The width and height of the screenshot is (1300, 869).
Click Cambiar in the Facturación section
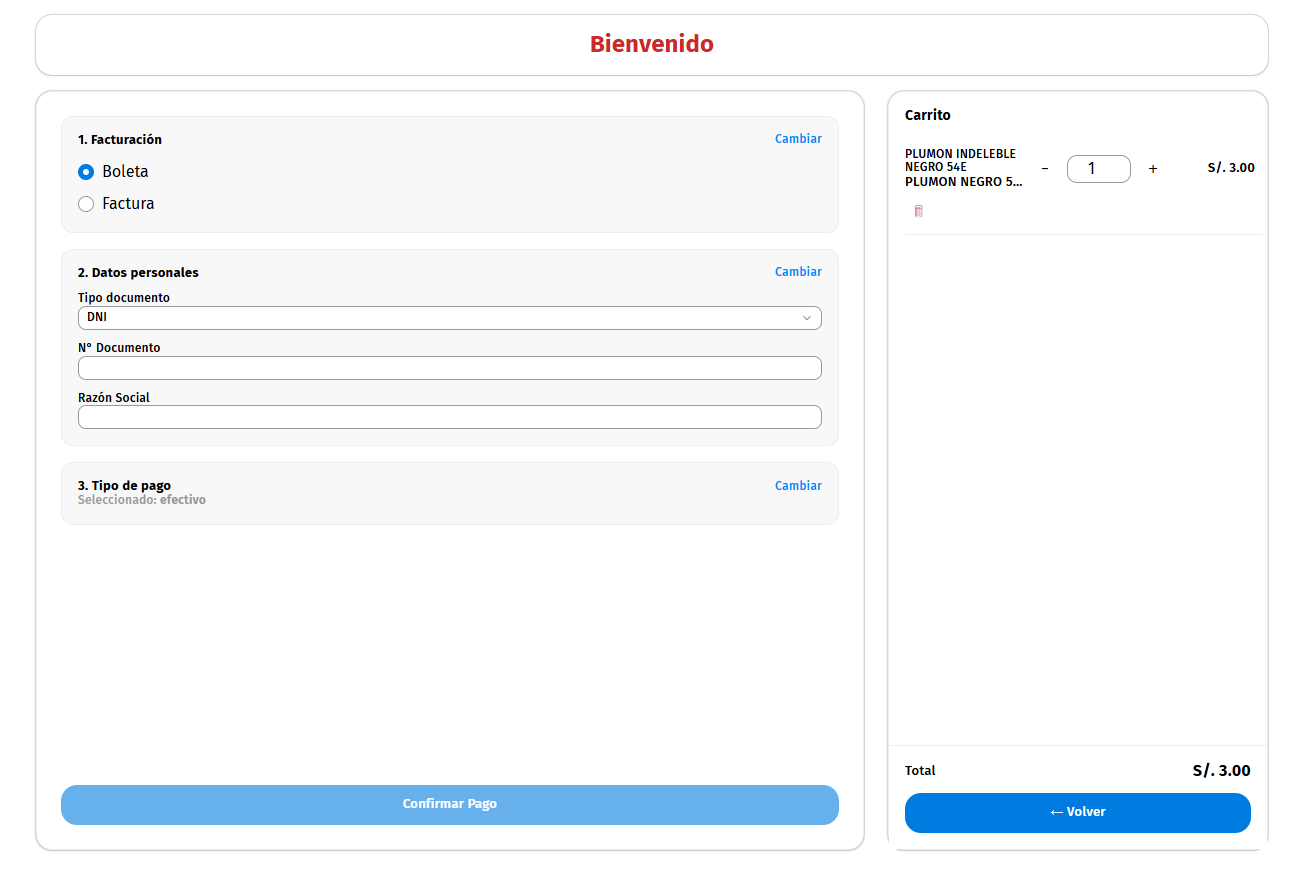[x=798, y=139]
